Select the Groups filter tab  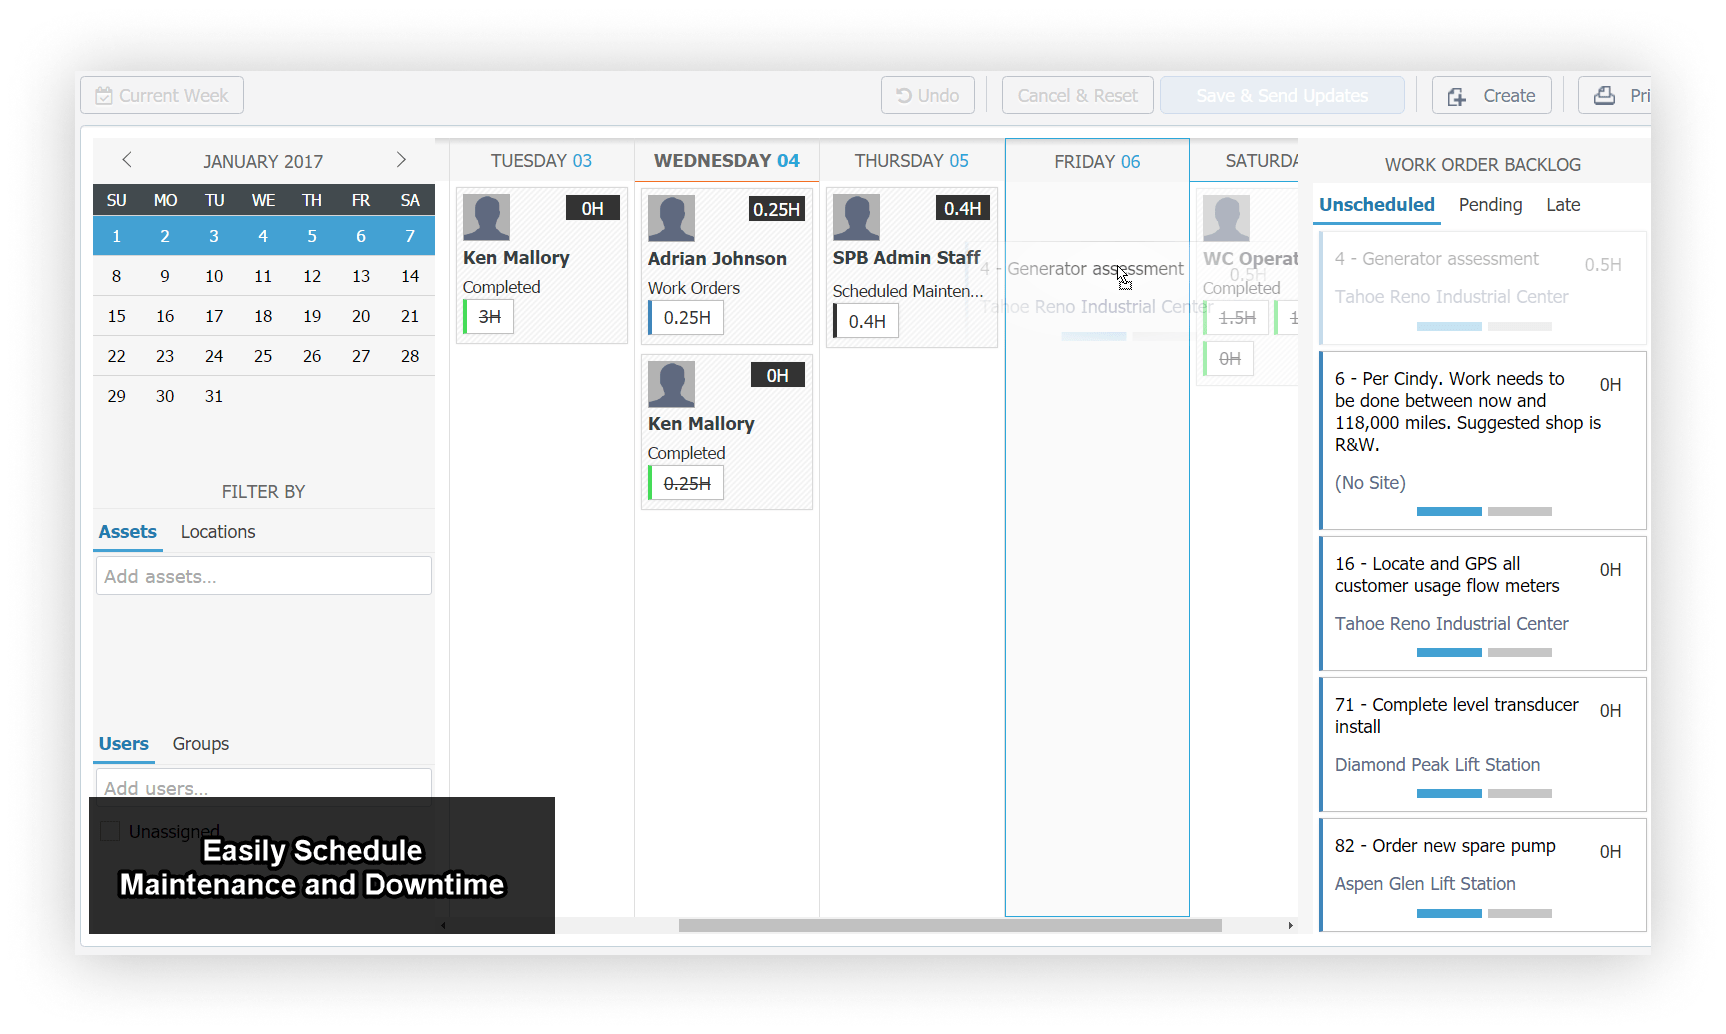(201, 744)
